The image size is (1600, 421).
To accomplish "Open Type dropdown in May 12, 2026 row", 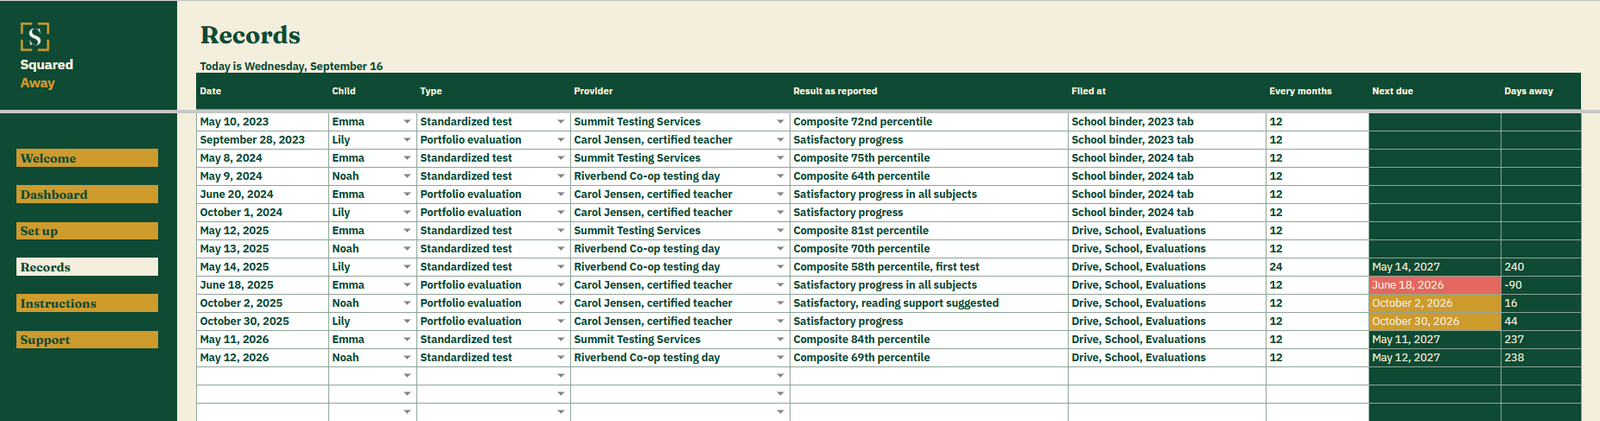I will [x=561, y=358].
